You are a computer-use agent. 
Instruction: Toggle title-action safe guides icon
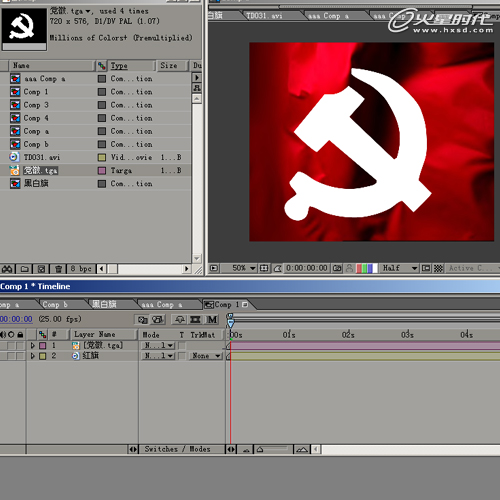[264, 268]
